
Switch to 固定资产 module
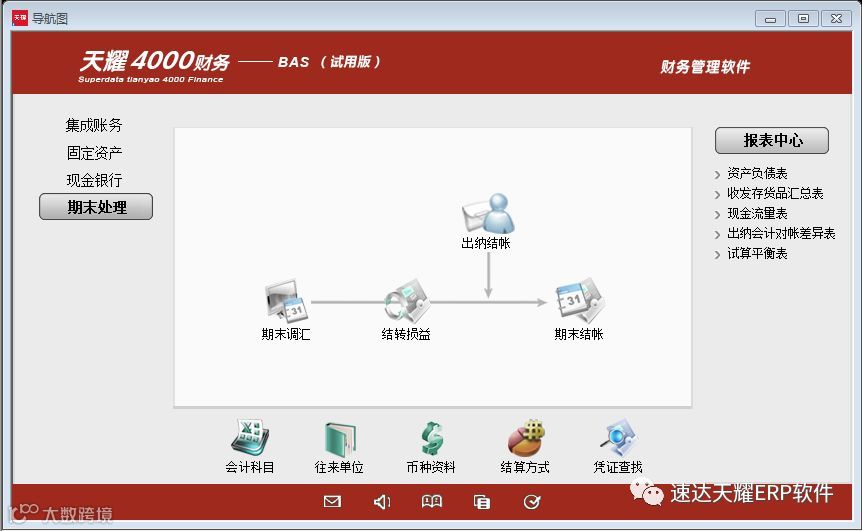point(94,153)
